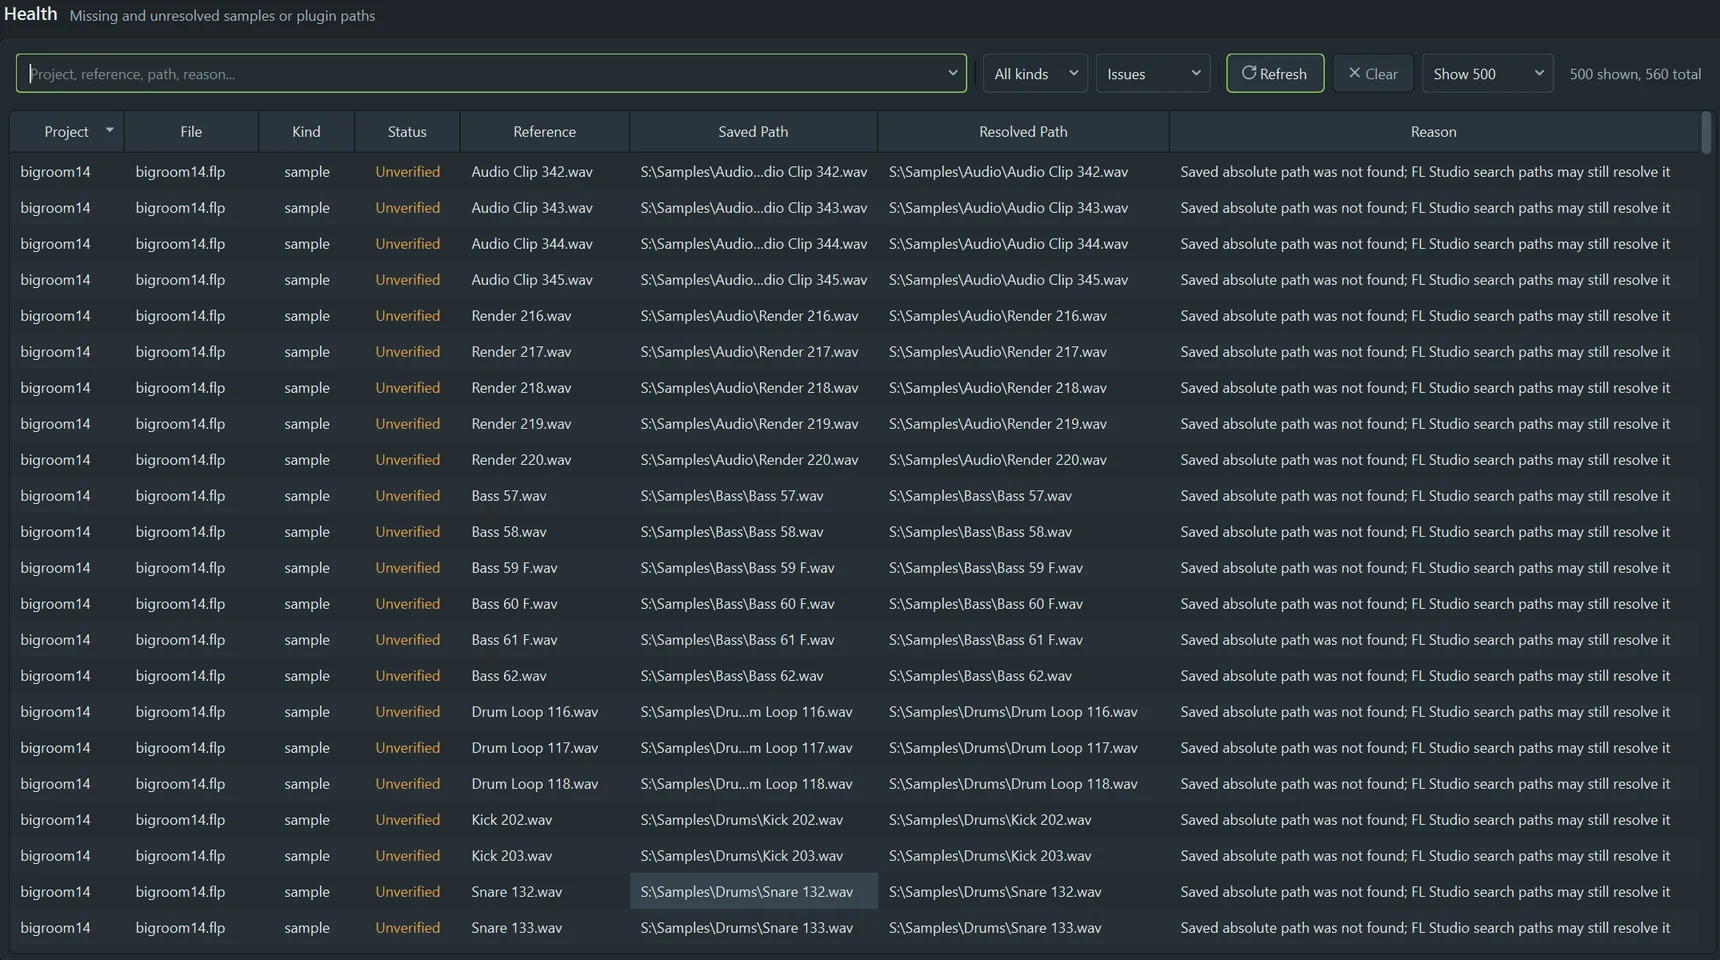Click resolved path S:\Samples\Drums\Drum Loop 116.wav
Image resolution: width=1720 pixels, height=960 pixels.
coord(1024,712)
